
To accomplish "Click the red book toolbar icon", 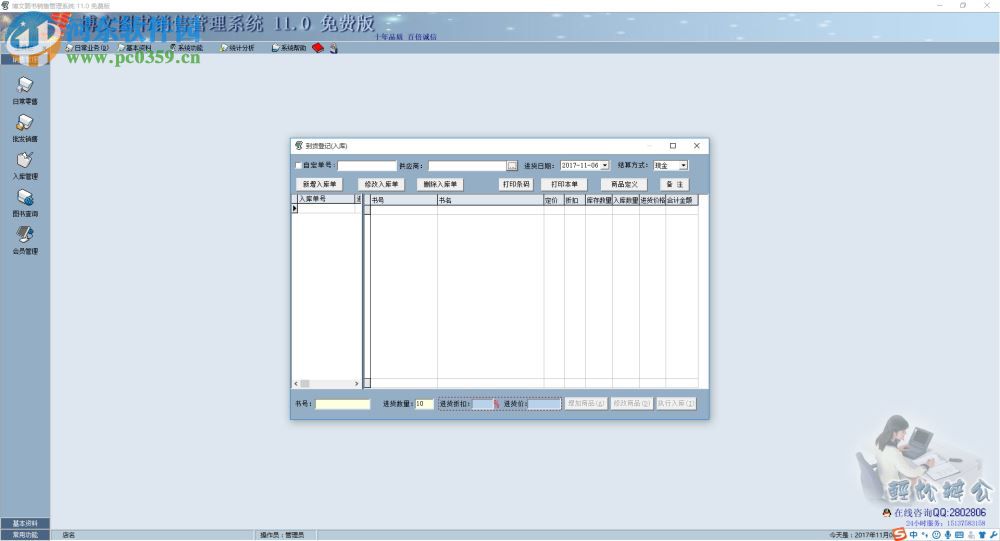I will pyautogui.click(x=318, y=48).
